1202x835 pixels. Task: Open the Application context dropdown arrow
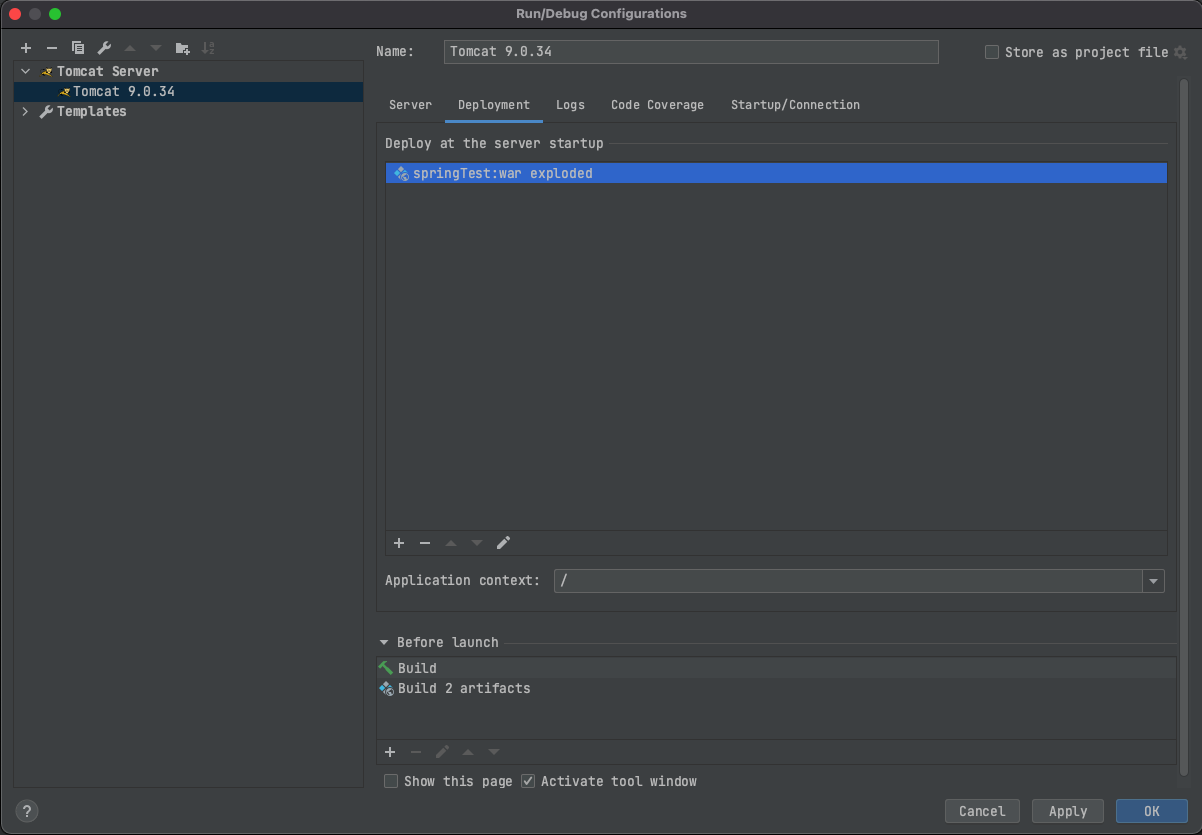pos(1154,581)
